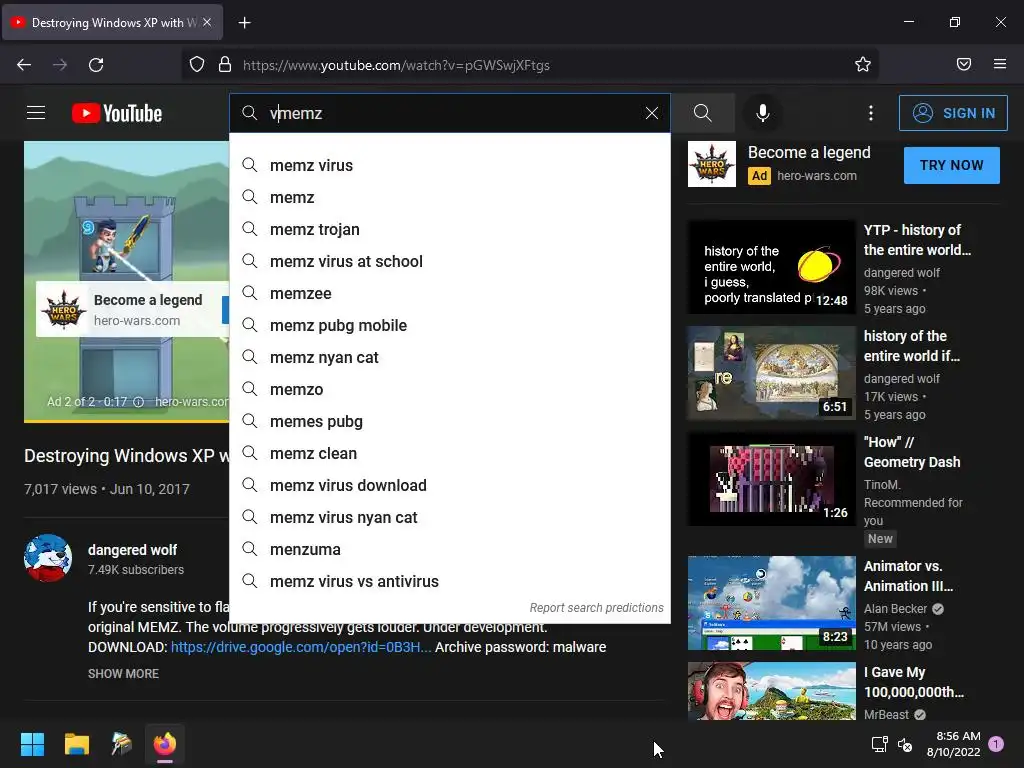Focus the YouTube search input field
The image size is (1024, 768).
coord(451,113)
